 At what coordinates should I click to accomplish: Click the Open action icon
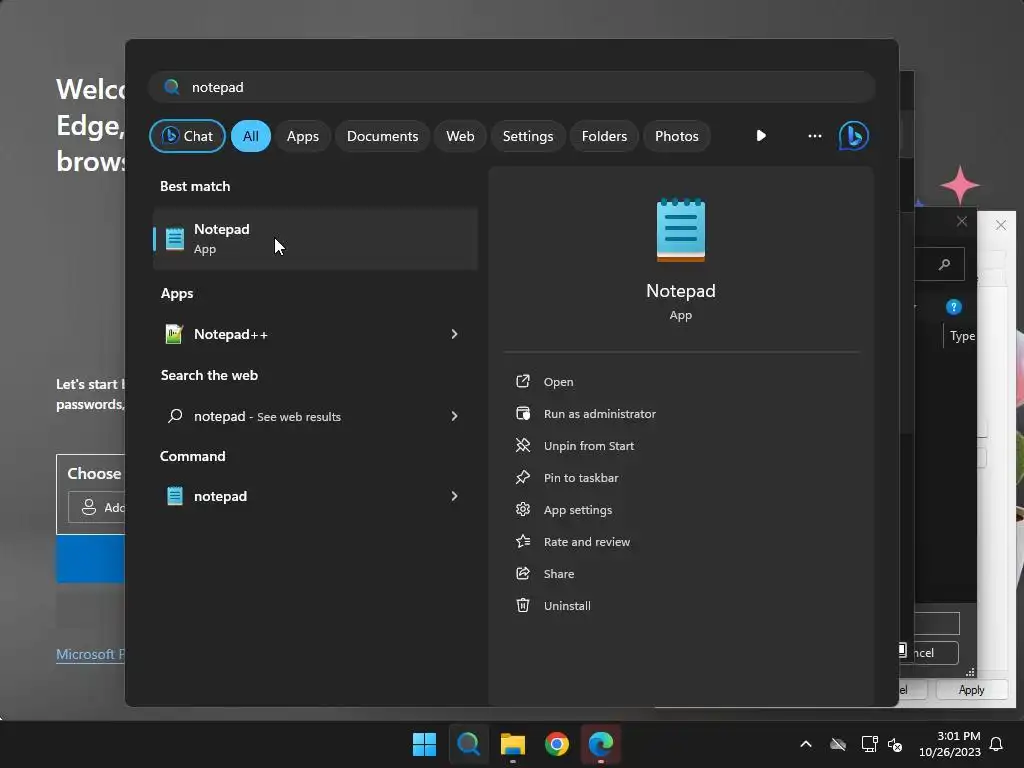[x=522, y=381]
